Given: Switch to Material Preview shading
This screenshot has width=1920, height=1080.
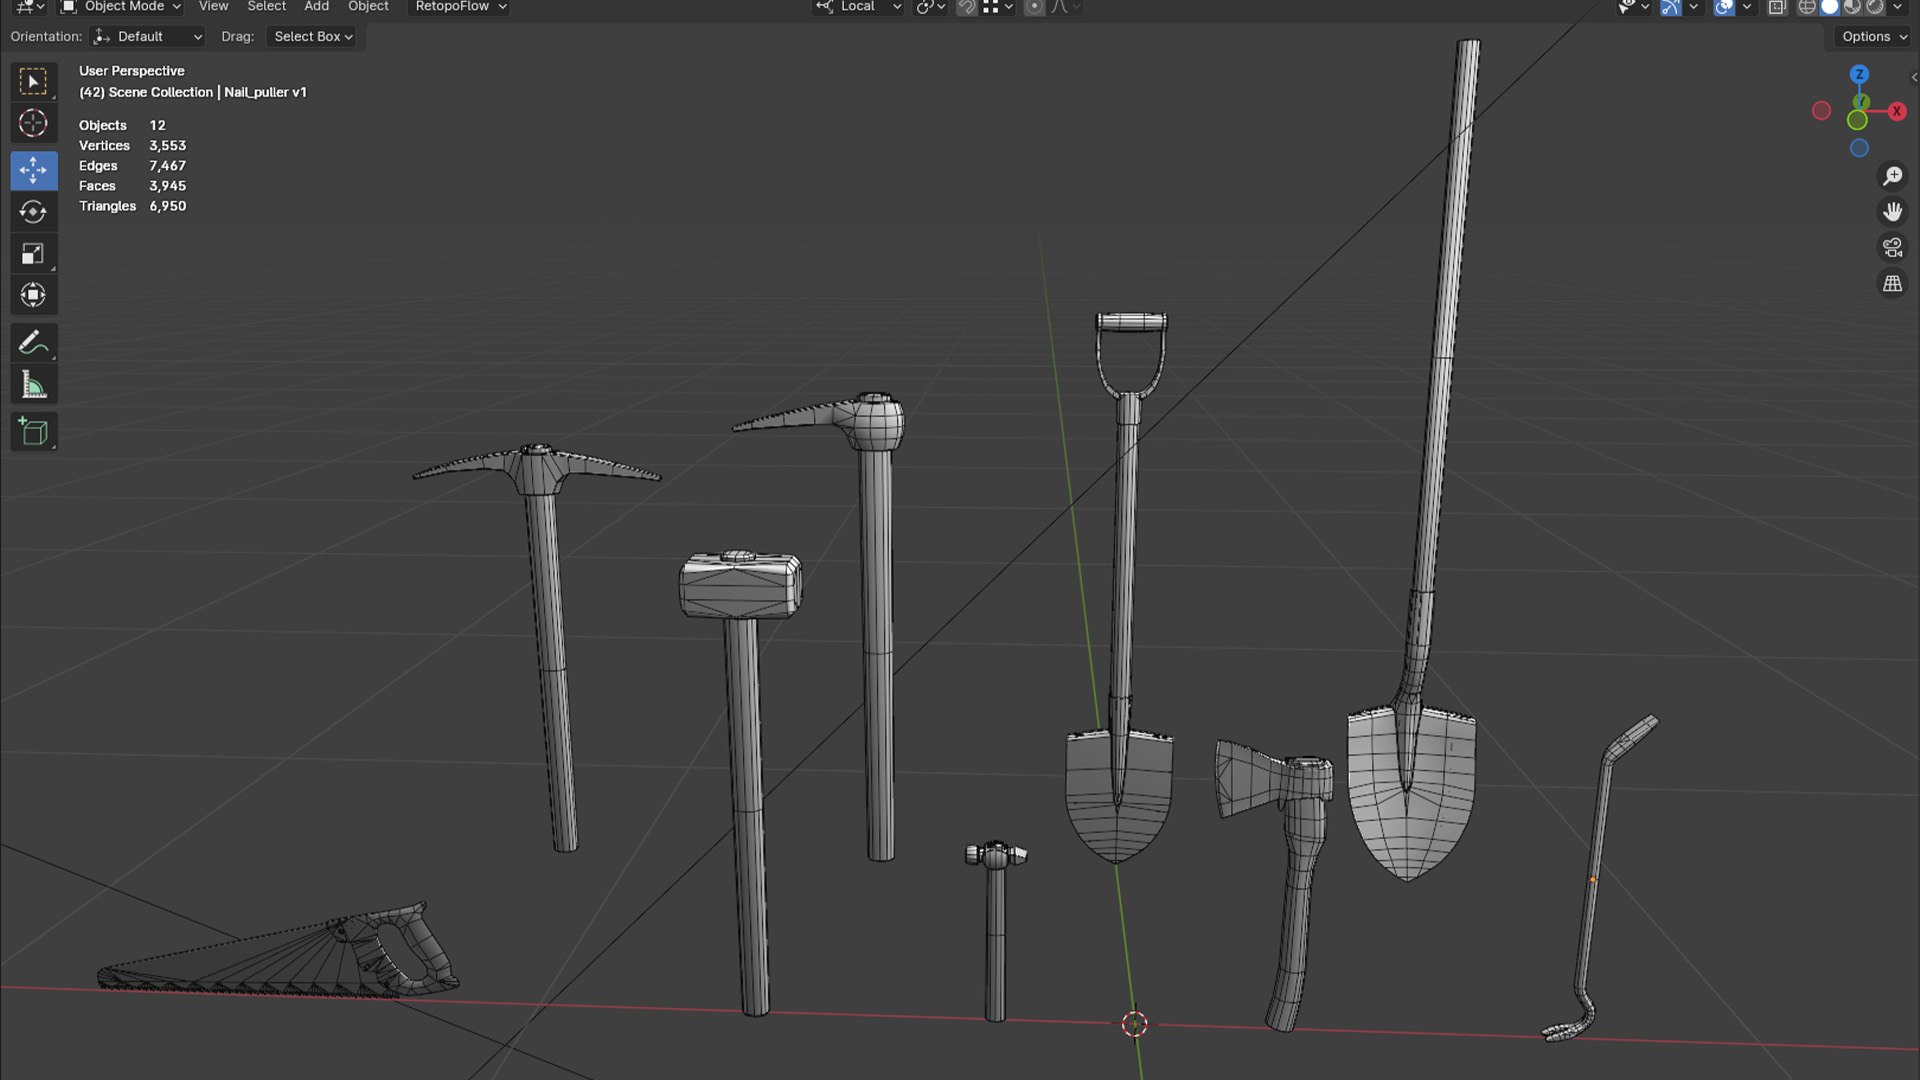Looking at the screenshot, I should tap(1852, 7).
